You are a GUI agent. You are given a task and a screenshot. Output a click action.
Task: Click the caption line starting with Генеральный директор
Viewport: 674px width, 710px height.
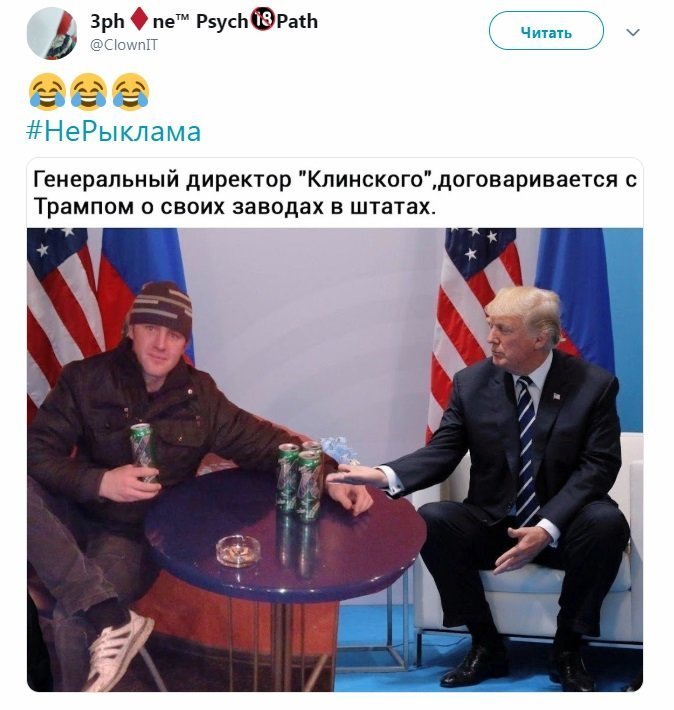click(x=335, y=179)
